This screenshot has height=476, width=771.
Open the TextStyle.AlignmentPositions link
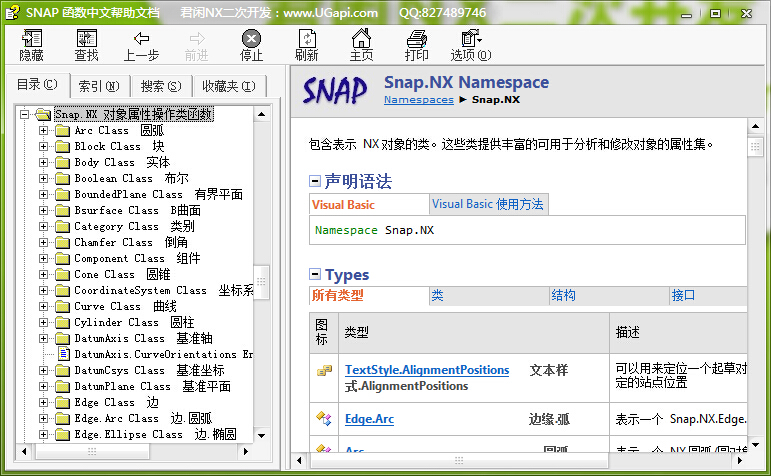pos(427,370)
